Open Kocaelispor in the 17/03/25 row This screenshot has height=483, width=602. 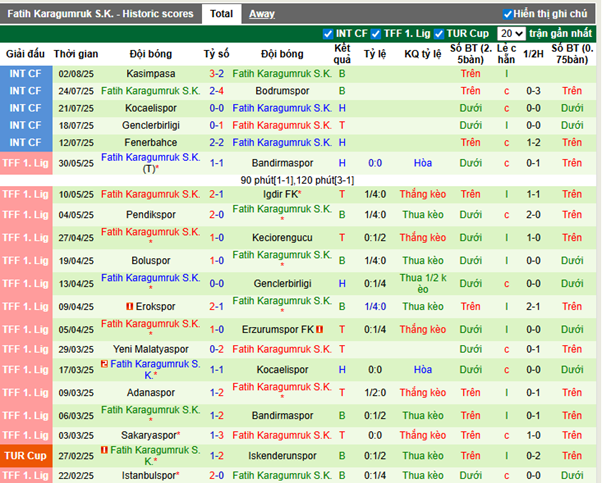pos(282,370)
